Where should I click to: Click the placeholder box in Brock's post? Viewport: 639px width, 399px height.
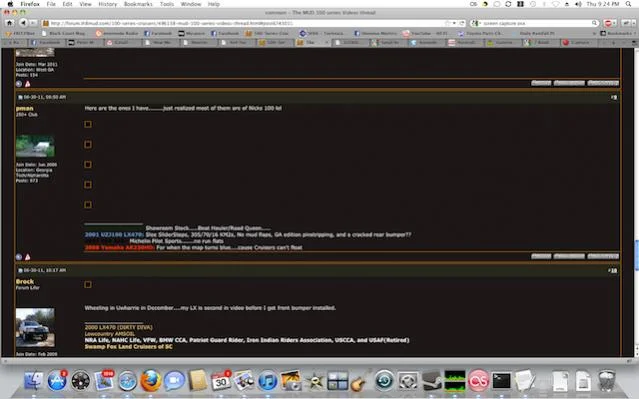tap(88, 284)
